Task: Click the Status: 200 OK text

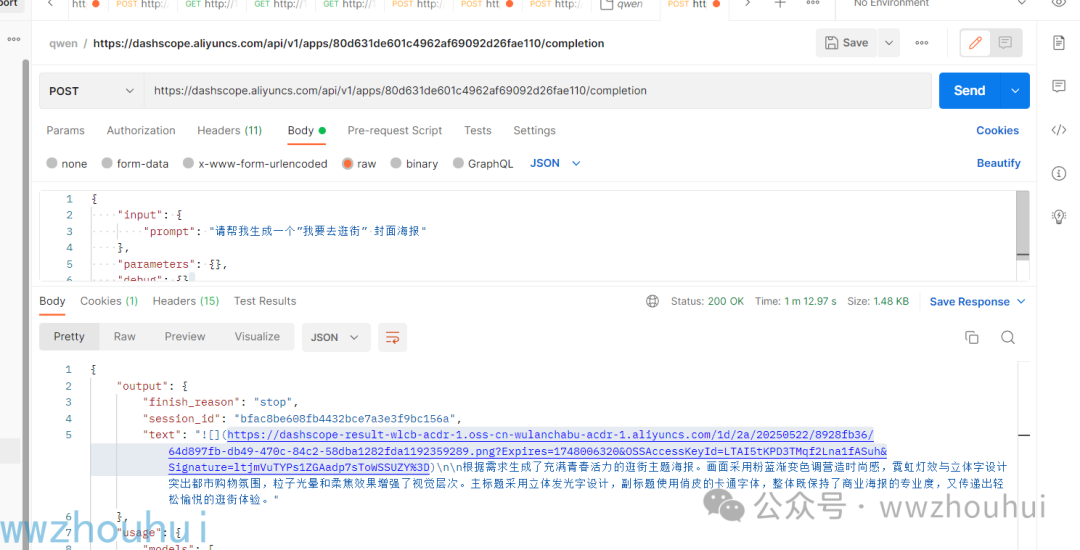Action: pos(707,302)
